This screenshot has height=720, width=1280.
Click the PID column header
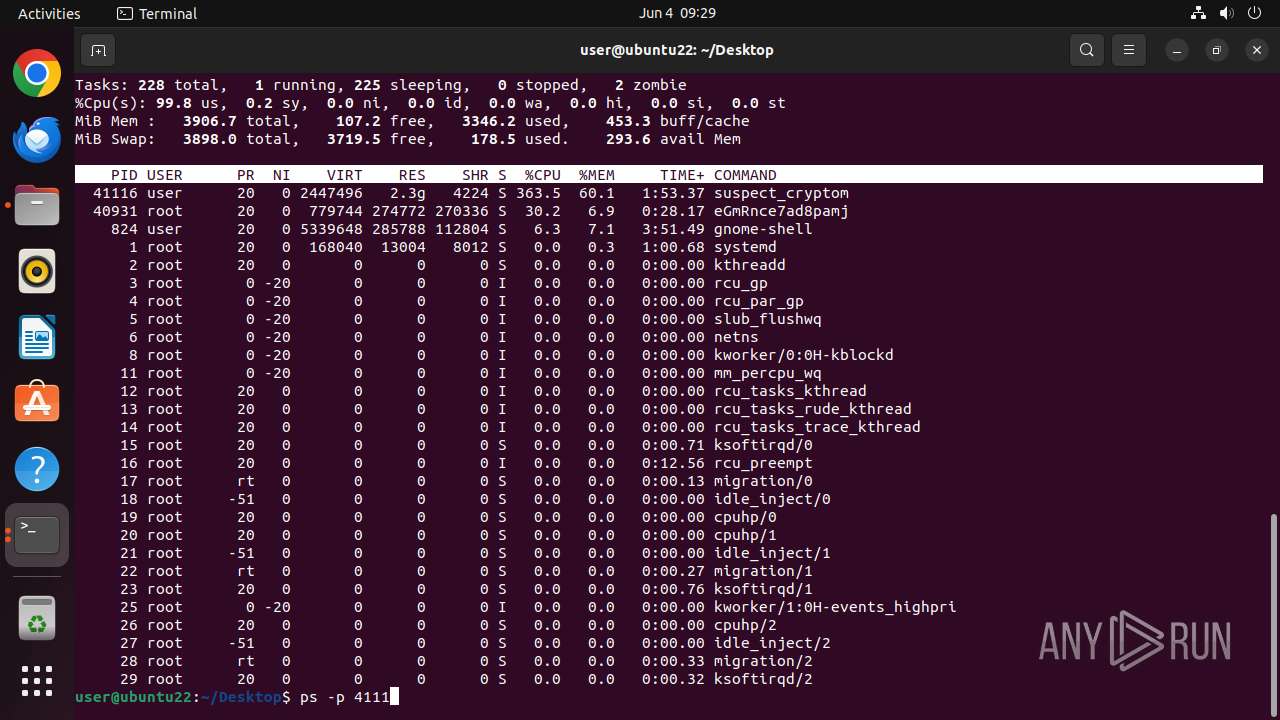point(124,175)
